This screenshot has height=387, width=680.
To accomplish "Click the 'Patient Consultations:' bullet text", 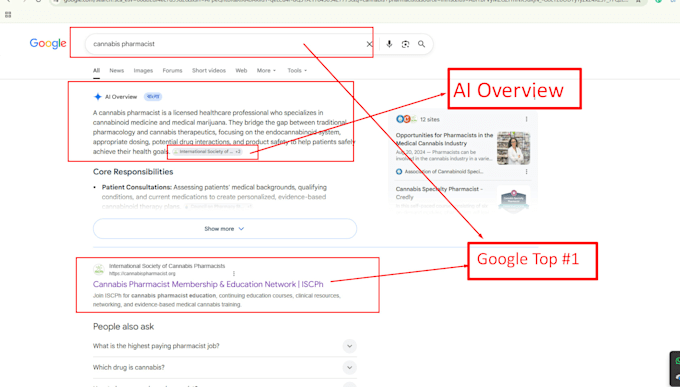I will [x=137, y=187].
